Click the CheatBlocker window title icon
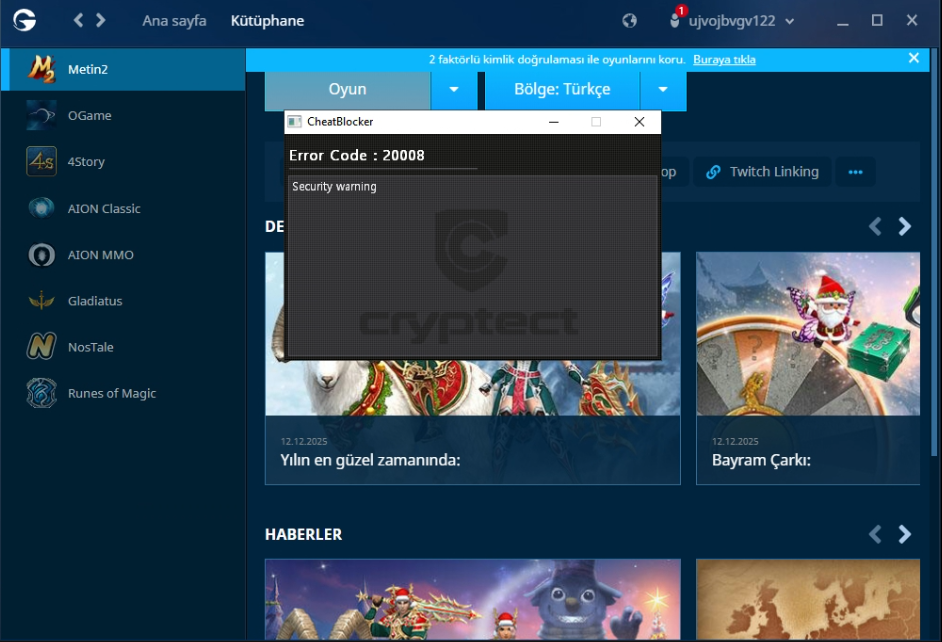This screenshot has width=942, height=642. (294, 122)
